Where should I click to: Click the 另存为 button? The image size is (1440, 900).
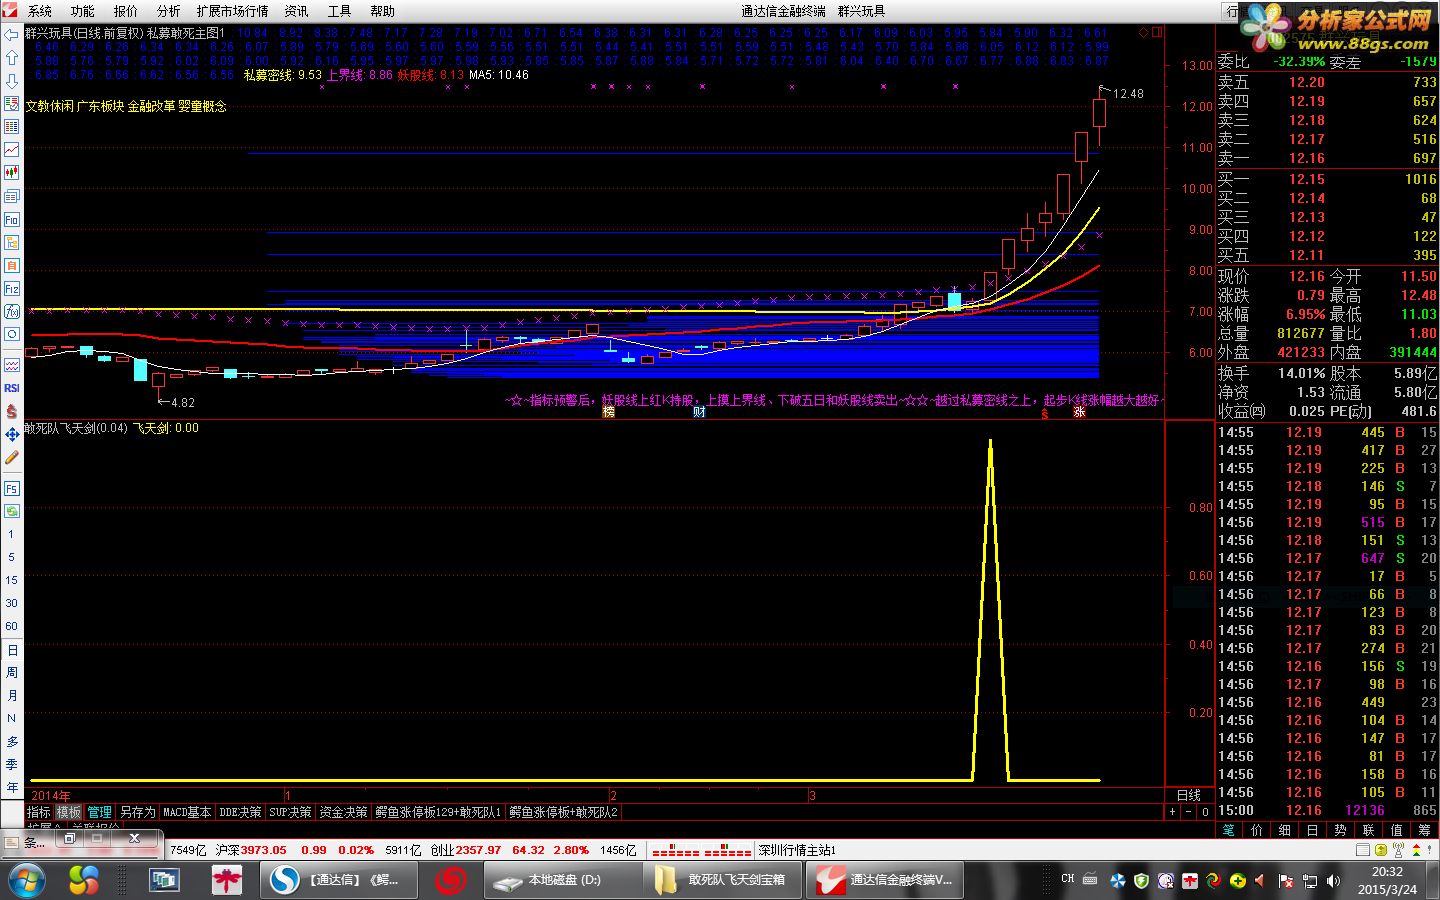pos(138,812)
